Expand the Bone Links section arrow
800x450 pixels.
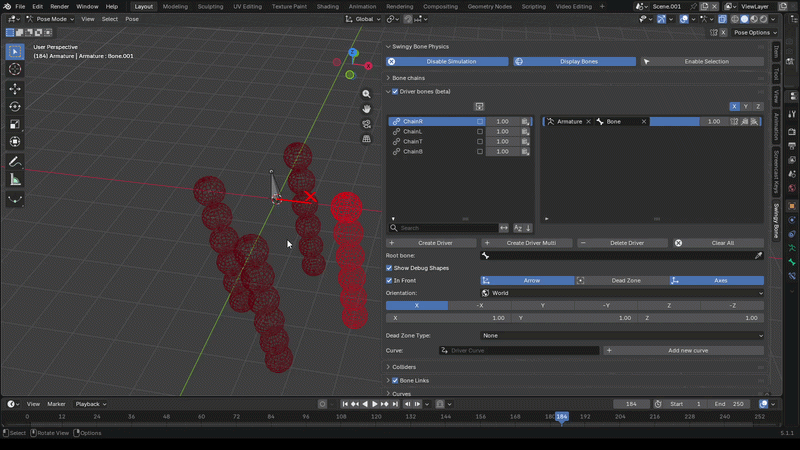(x=388, y=381)
